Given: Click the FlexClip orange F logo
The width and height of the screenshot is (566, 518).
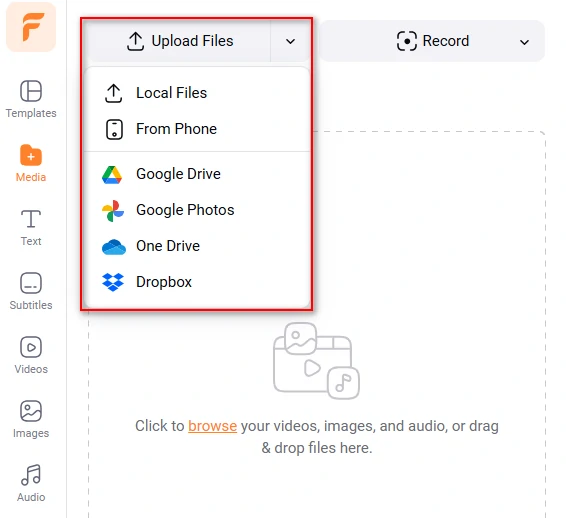Looking at the screenshot, I should point(31,27).
